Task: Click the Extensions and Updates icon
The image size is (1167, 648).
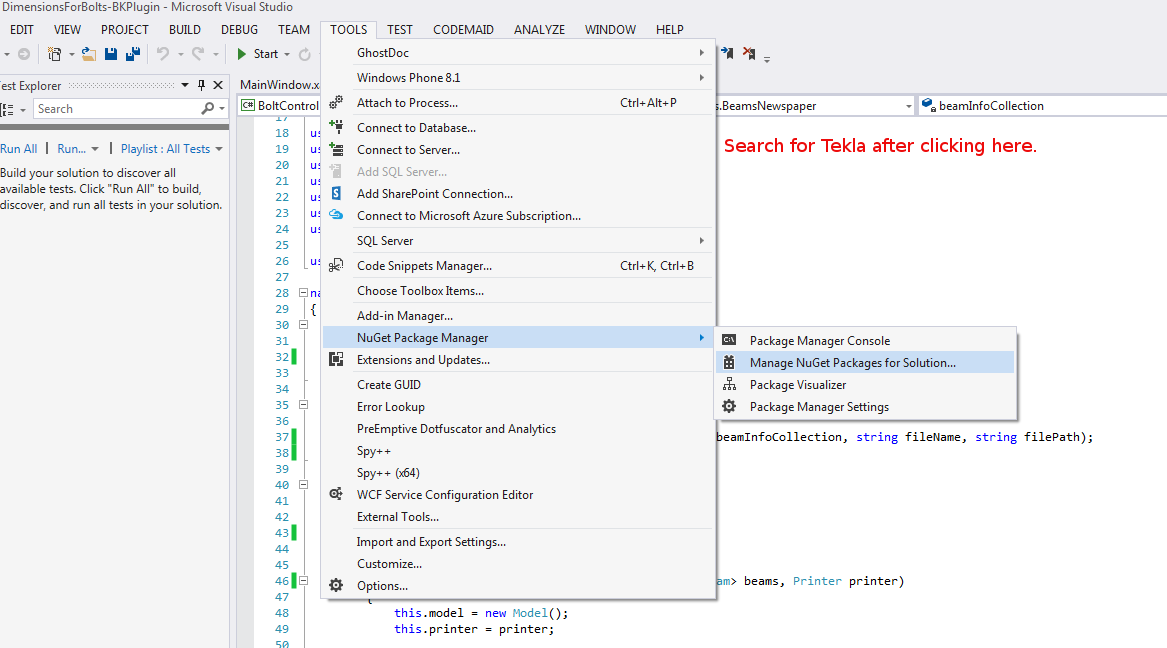Action: click(x=336, y=360)
